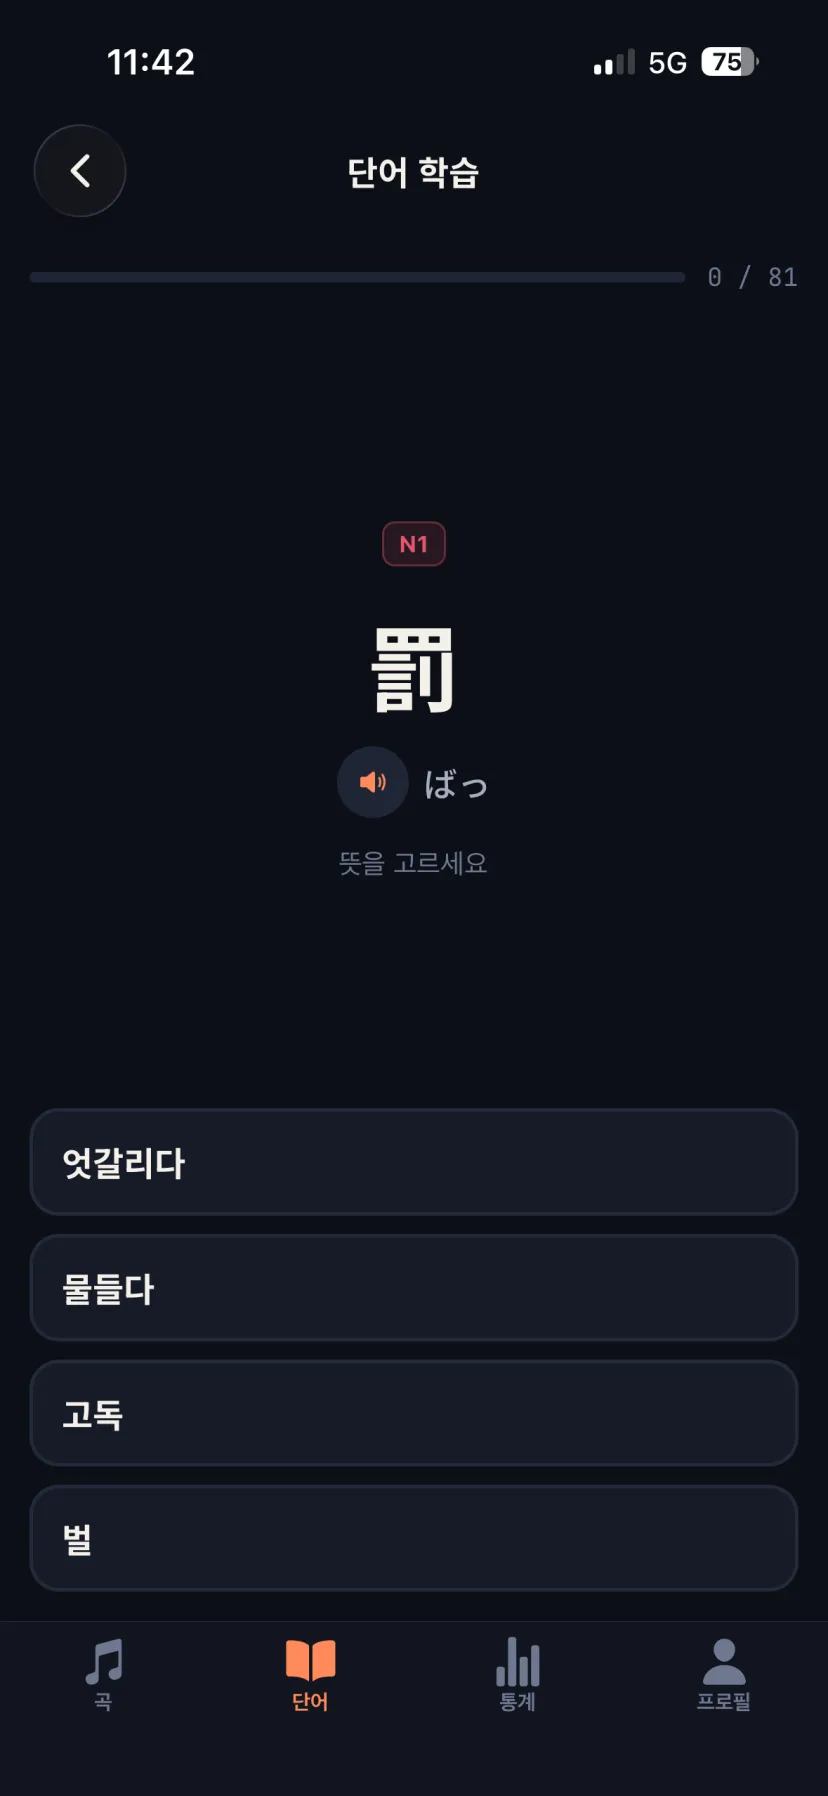Select the answer 엇갈리다
This screenshot has width=828, height=1796.
click(414, 1162)
